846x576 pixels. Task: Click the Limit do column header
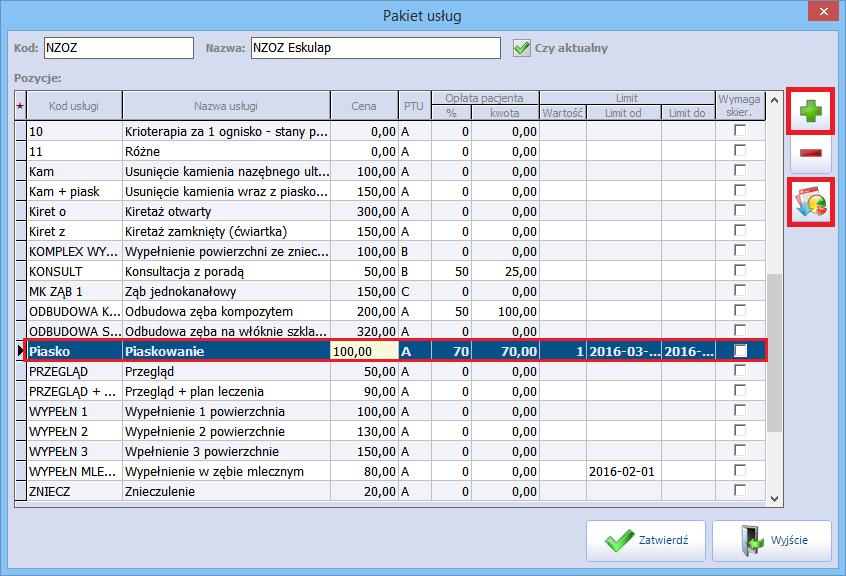point(687,113)
